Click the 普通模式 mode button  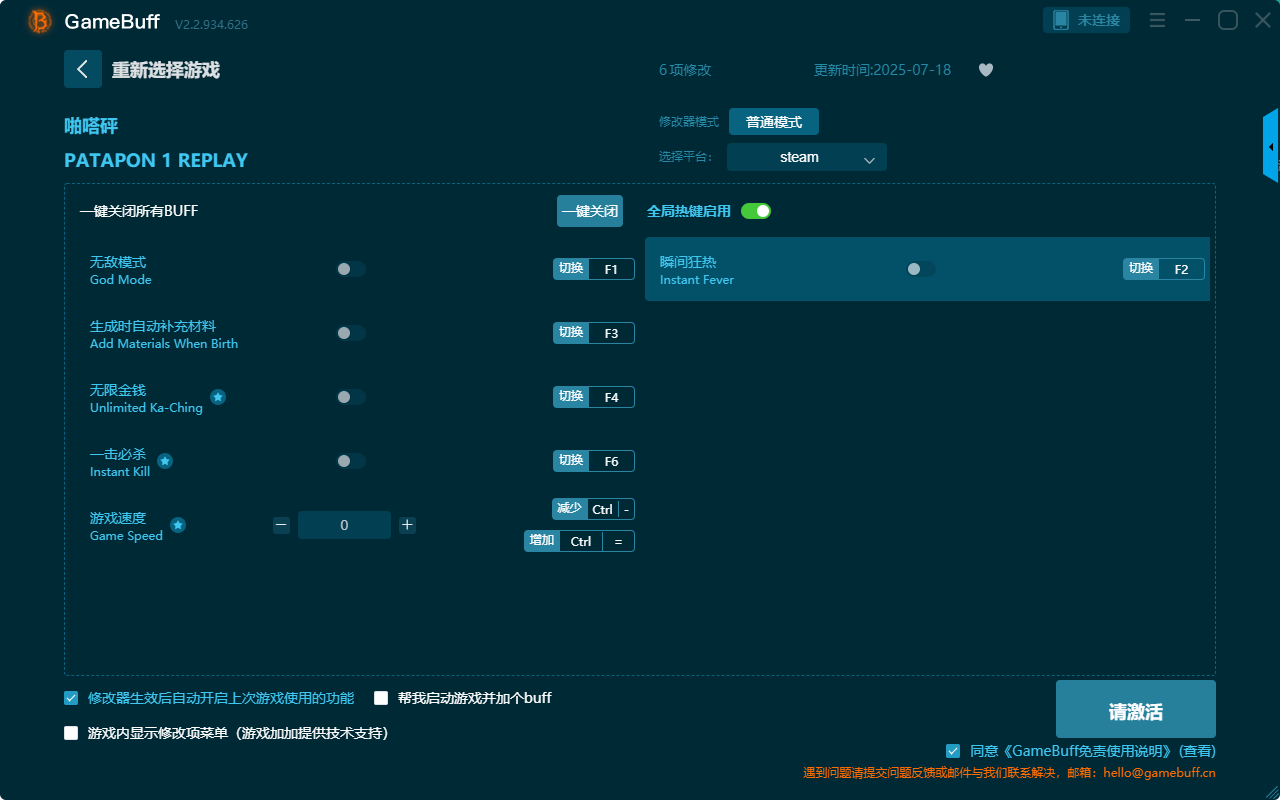(773, 122)
